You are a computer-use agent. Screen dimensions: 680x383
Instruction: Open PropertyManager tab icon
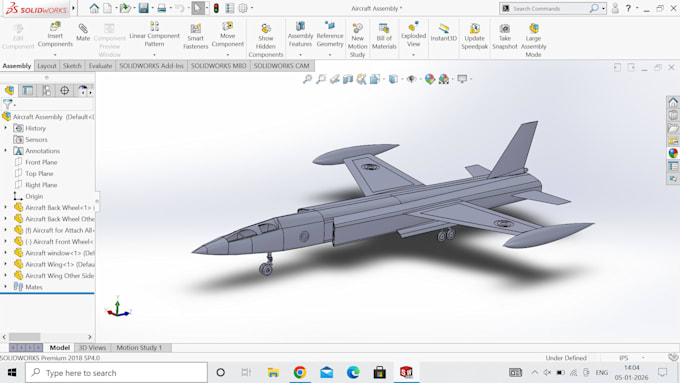(x=28, y=90)
